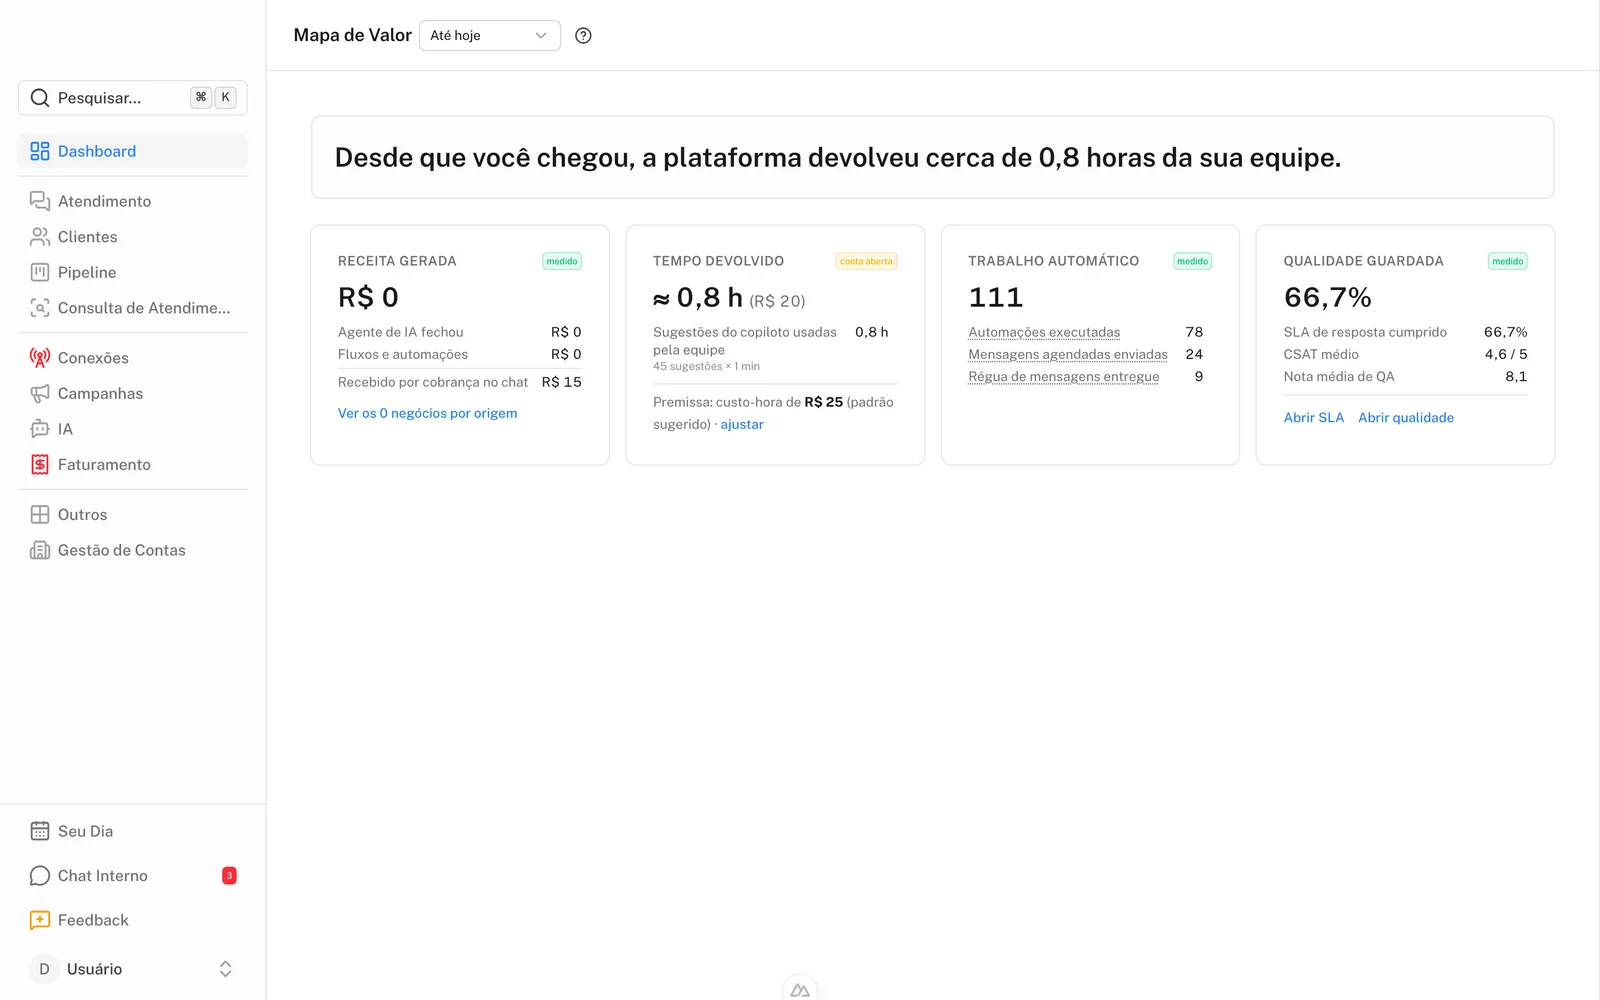Screen dimensions: 1600x1000
Task: Click the help question mark icon
Action: [584, 36]
